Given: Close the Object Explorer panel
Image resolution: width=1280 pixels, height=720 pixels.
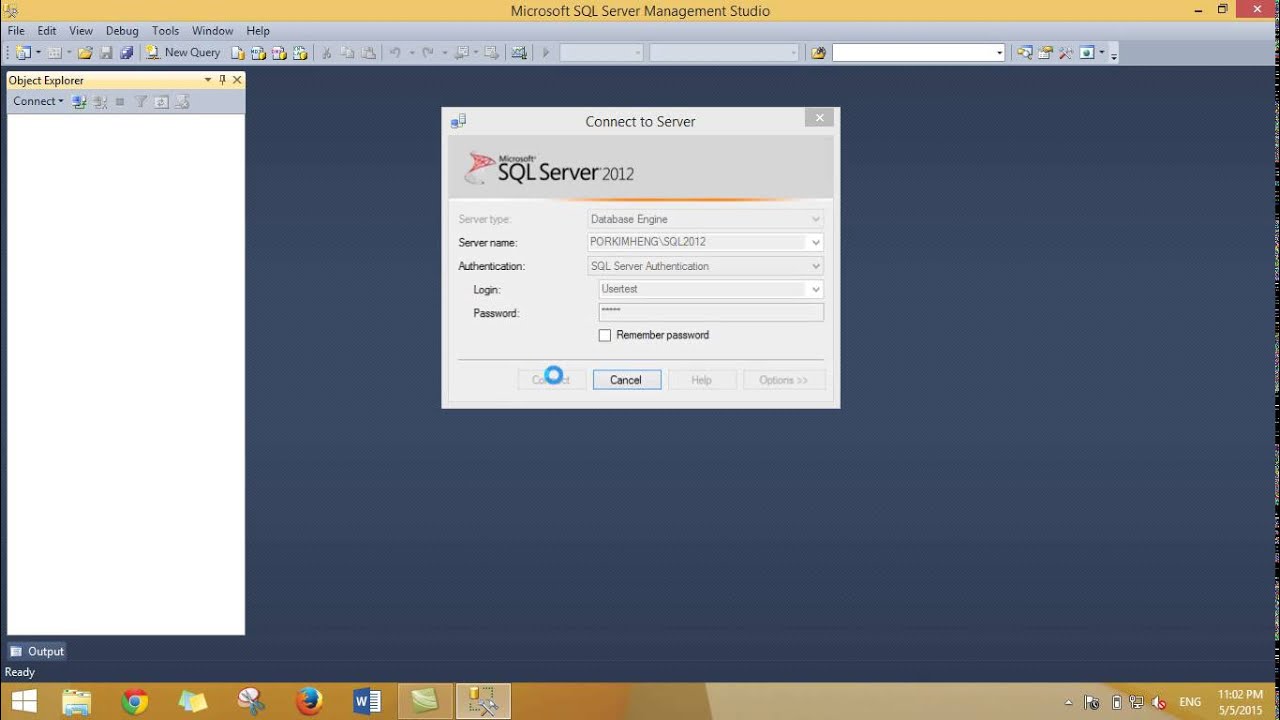Looking at the screenshot, I should point(237,80).
